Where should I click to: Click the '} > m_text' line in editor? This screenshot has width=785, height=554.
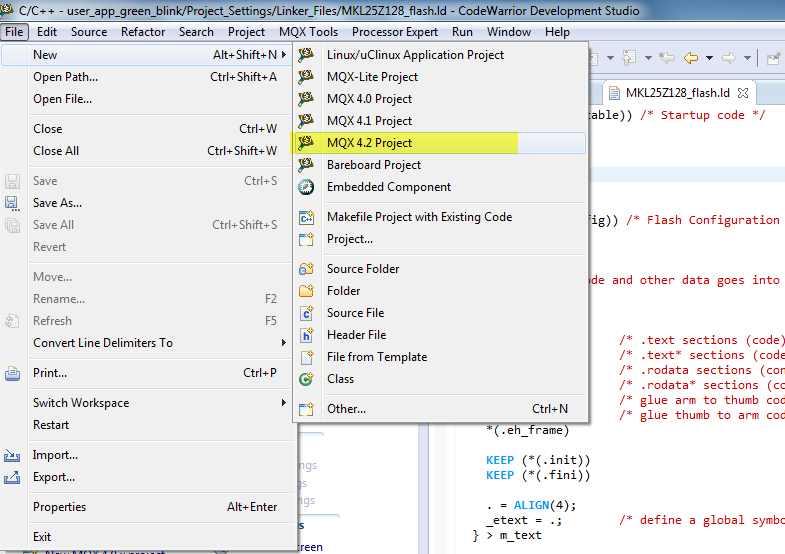click(x=507, y=535)
